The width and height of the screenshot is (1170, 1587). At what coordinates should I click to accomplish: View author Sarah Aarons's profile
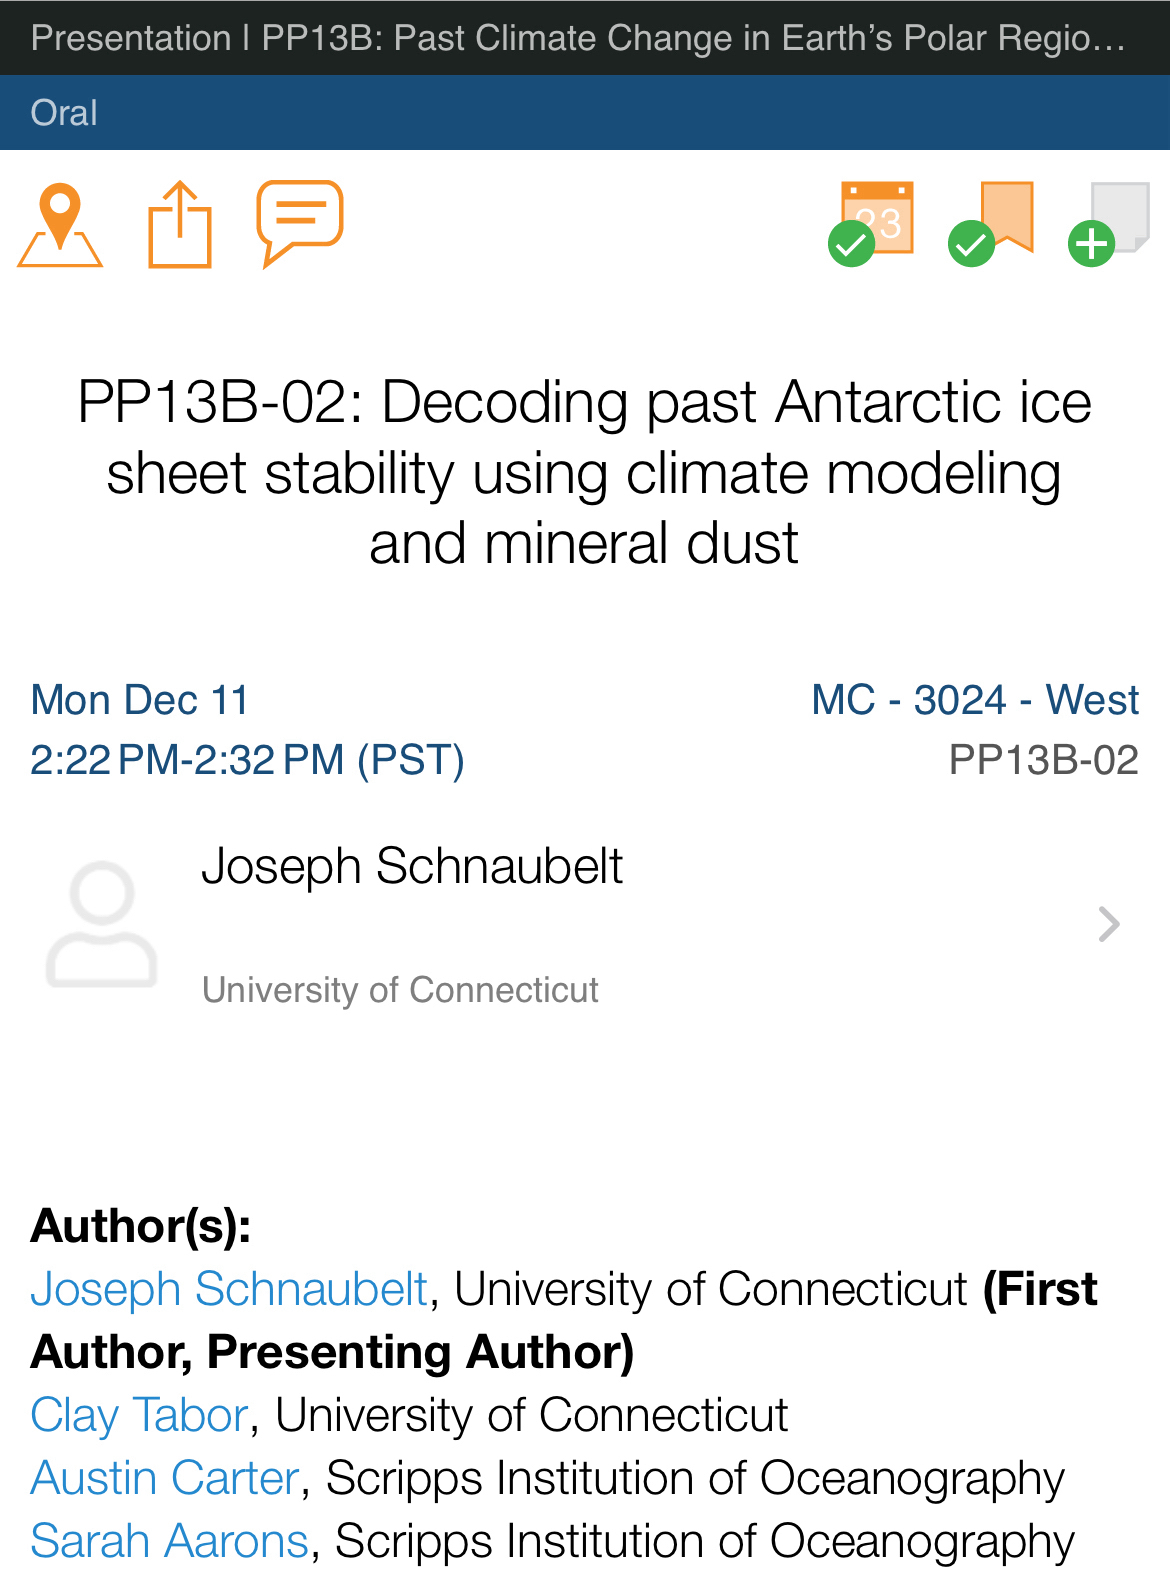170,1541
